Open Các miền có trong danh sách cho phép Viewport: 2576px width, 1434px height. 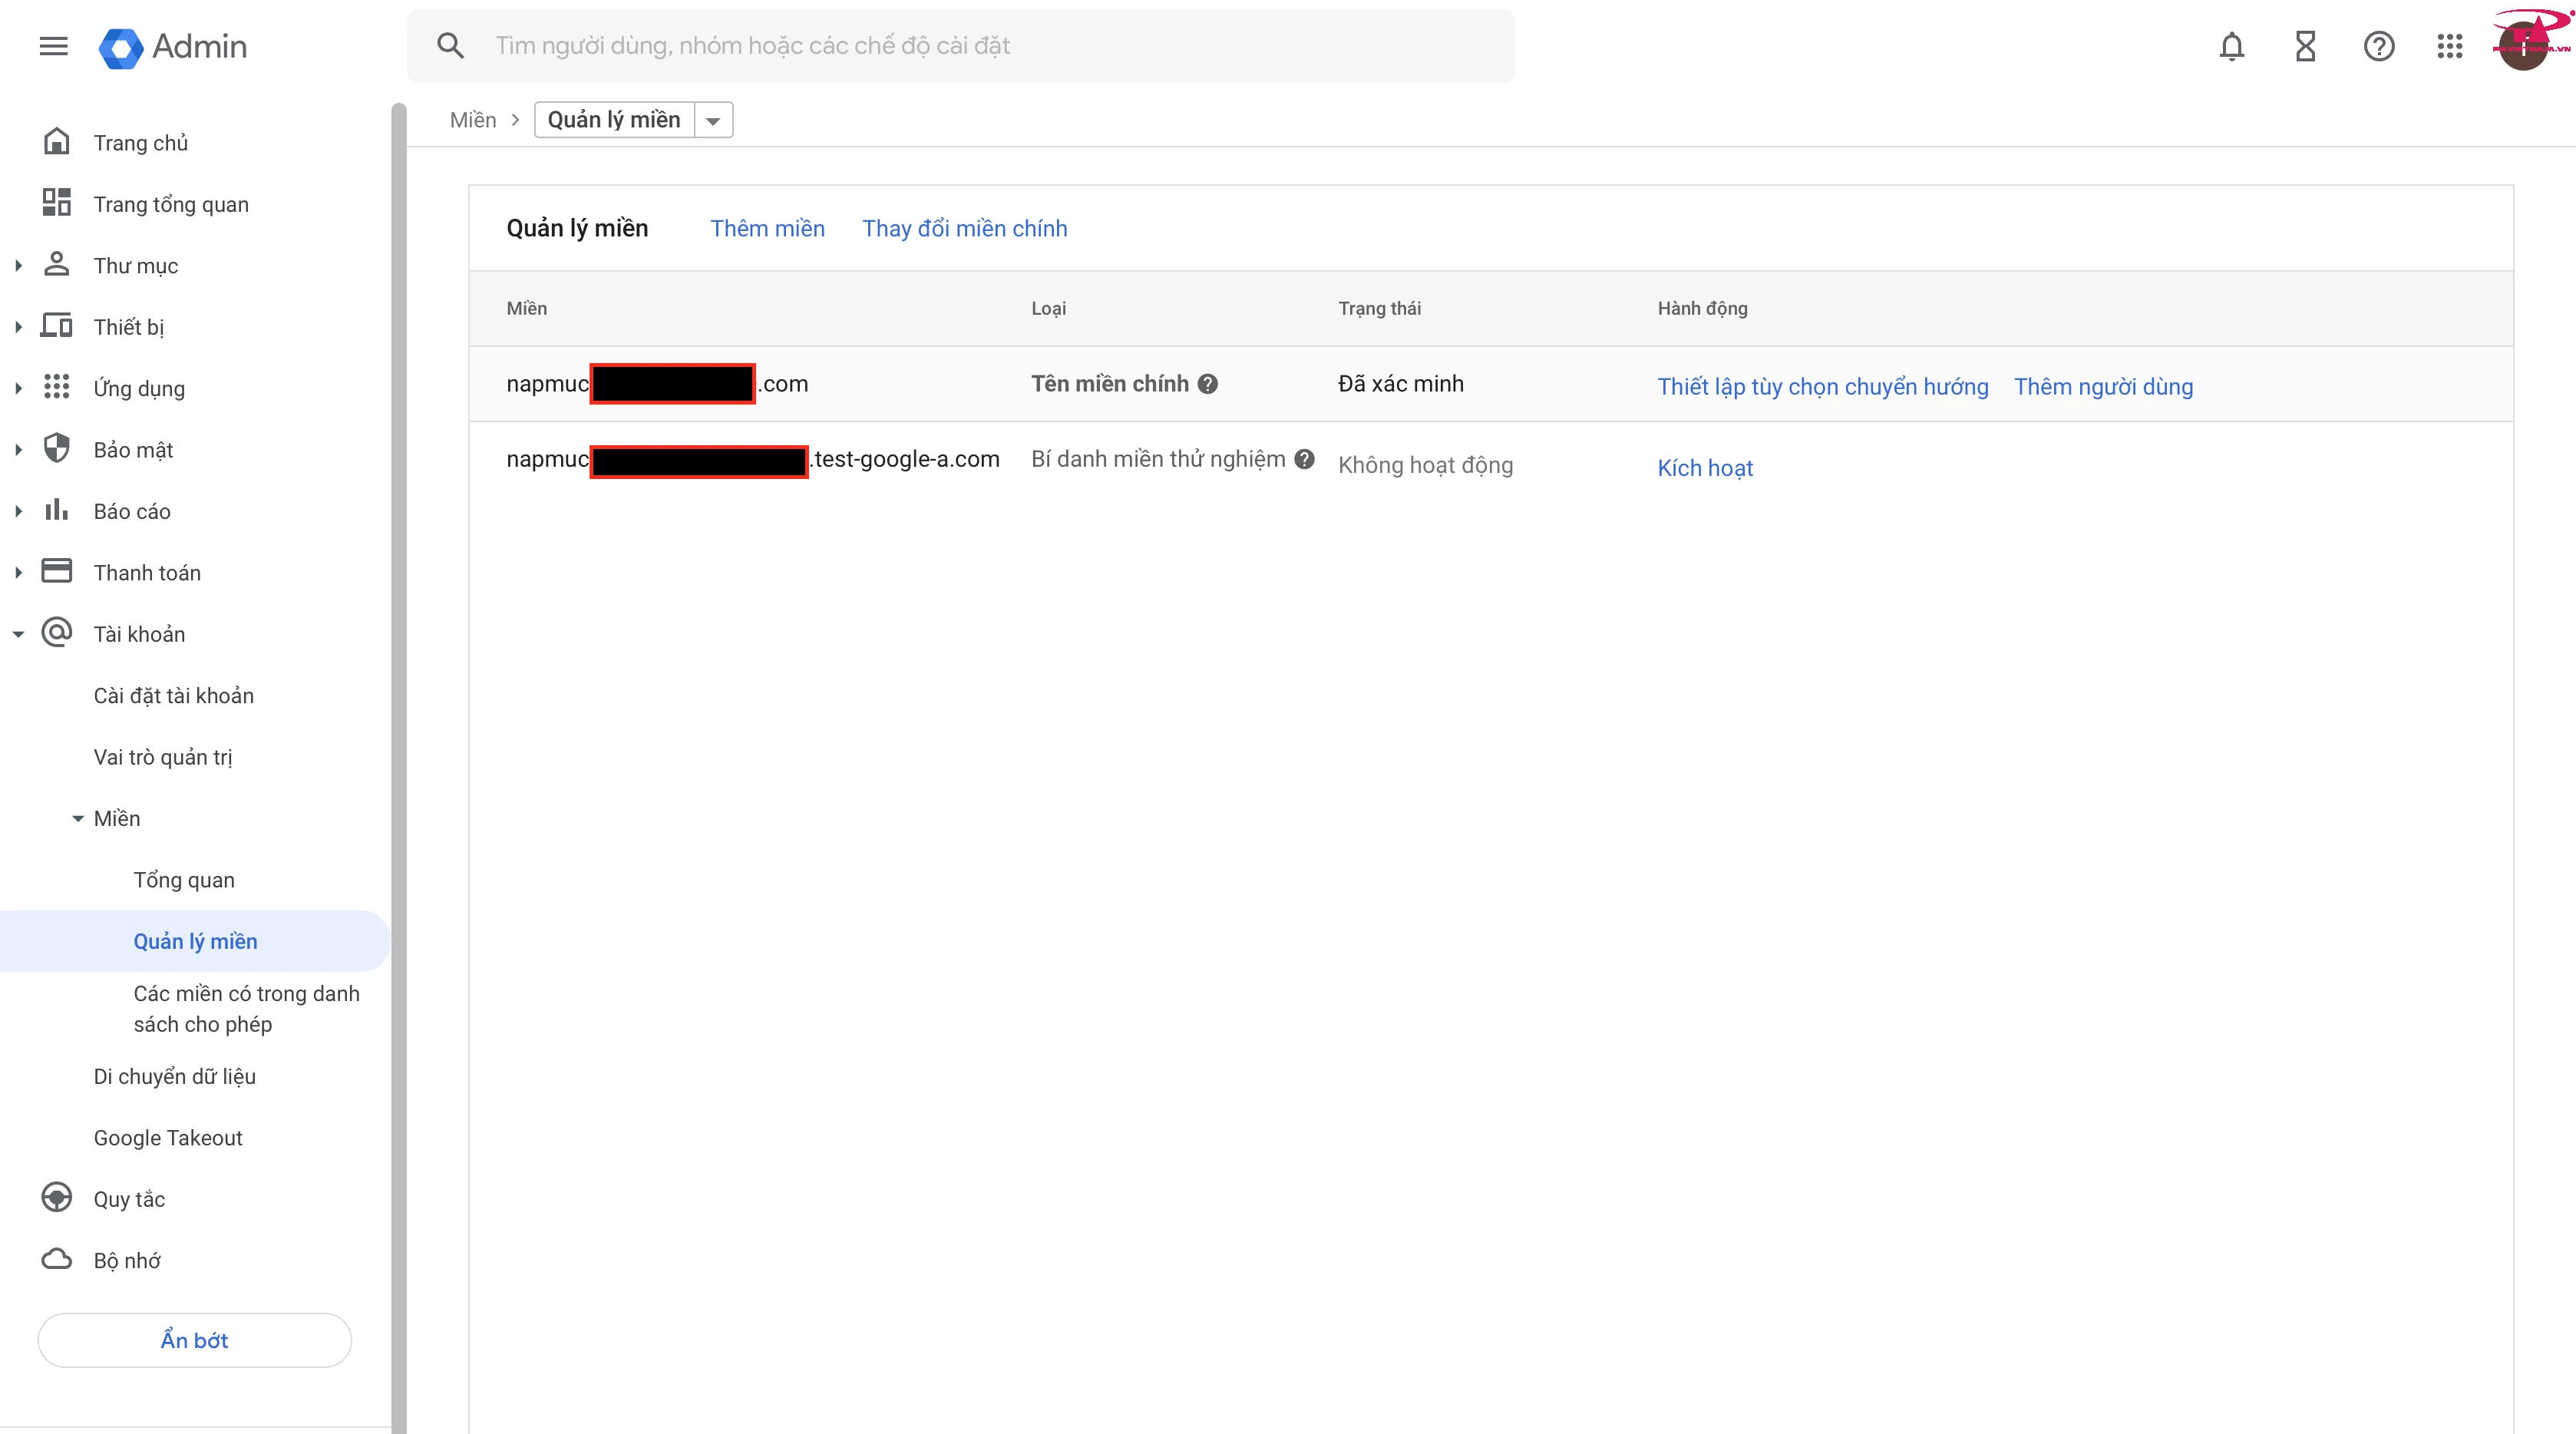(x=246, y=1008)
